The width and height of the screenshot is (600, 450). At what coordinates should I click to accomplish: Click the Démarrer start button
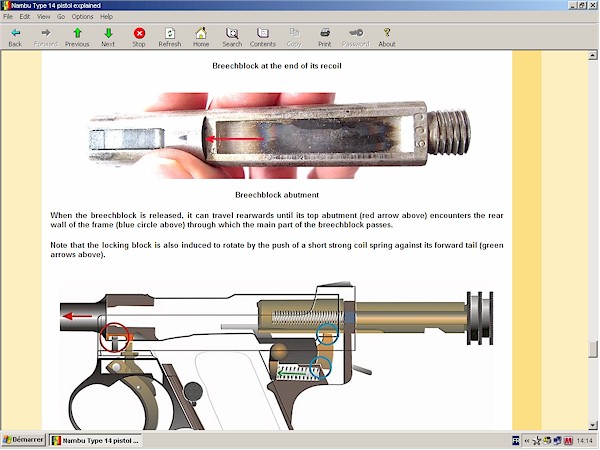[x=23, y=440]
